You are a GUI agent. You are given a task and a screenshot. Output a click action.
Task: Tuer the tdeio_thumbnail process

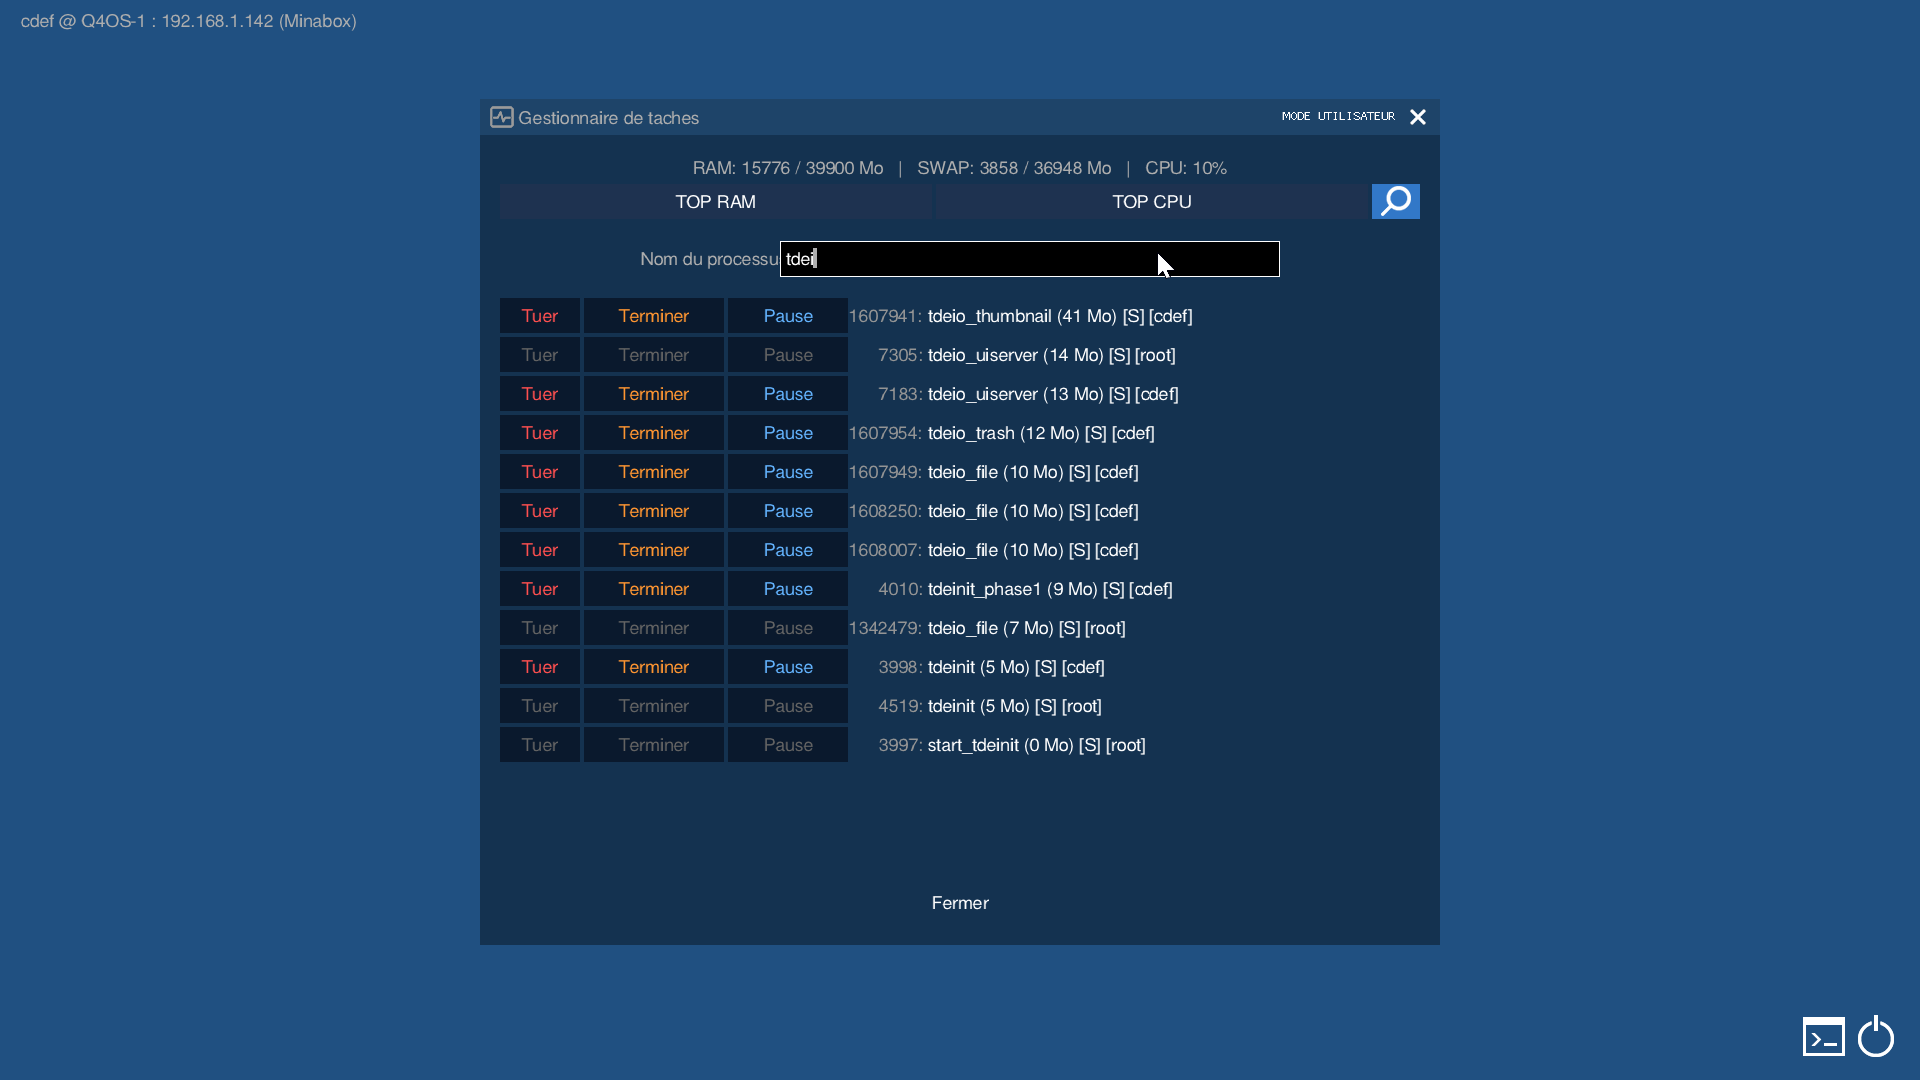540,316
